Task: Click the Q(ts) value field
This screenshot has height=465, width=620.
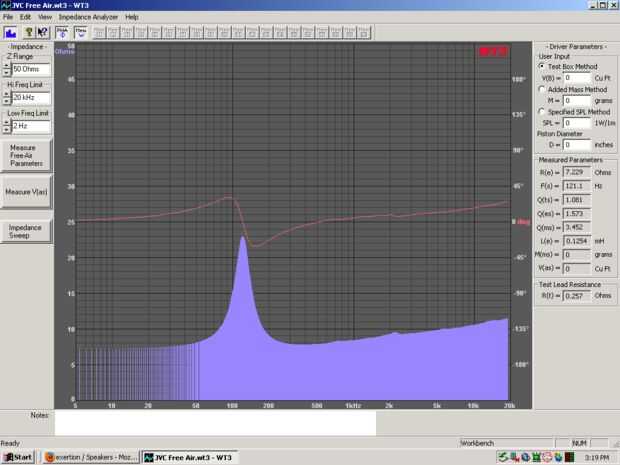Action: click(577, 200)
